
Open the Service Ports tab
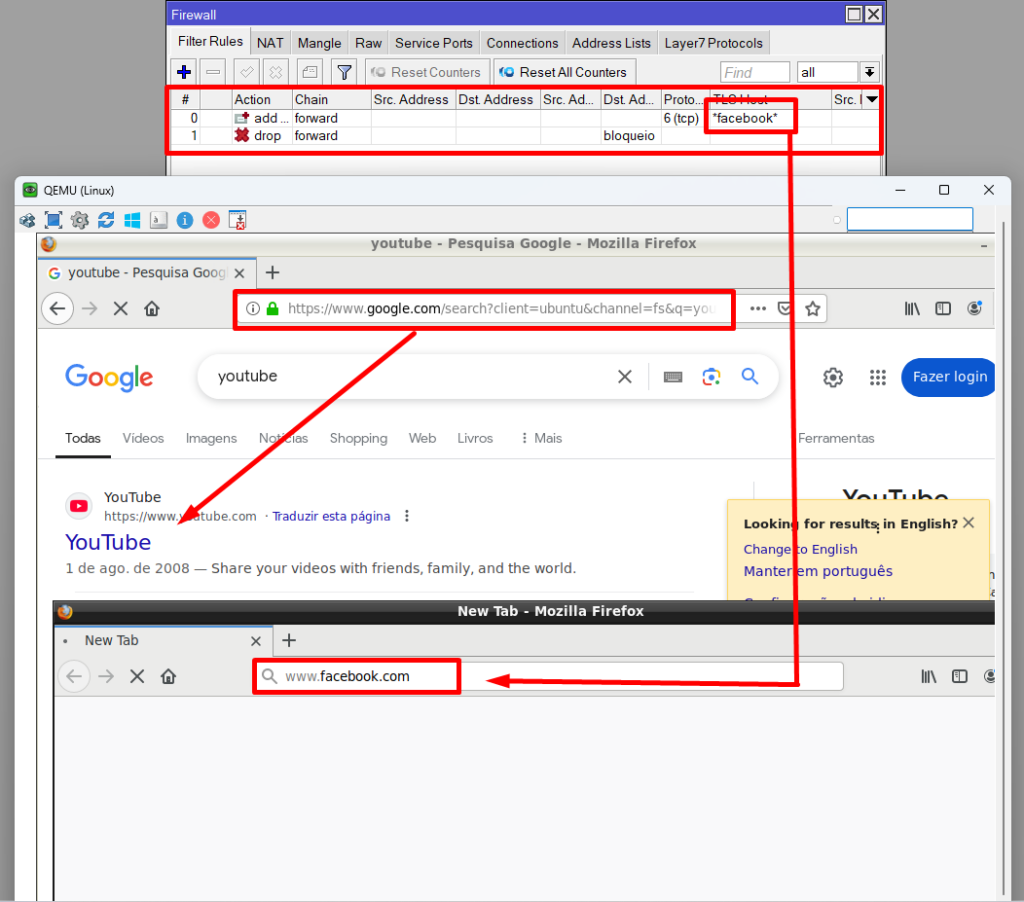coord(434,43)
